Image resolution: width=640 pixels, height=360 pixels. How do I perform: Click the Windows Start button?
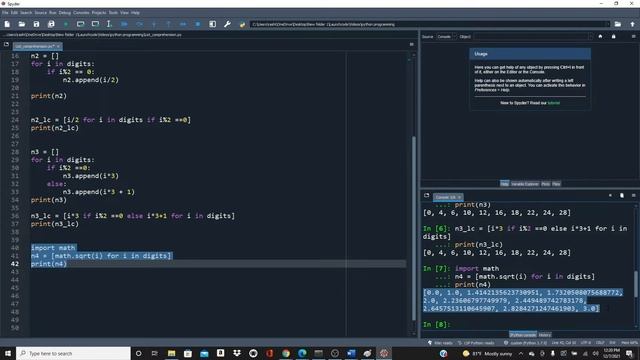[x=8, y=353]
